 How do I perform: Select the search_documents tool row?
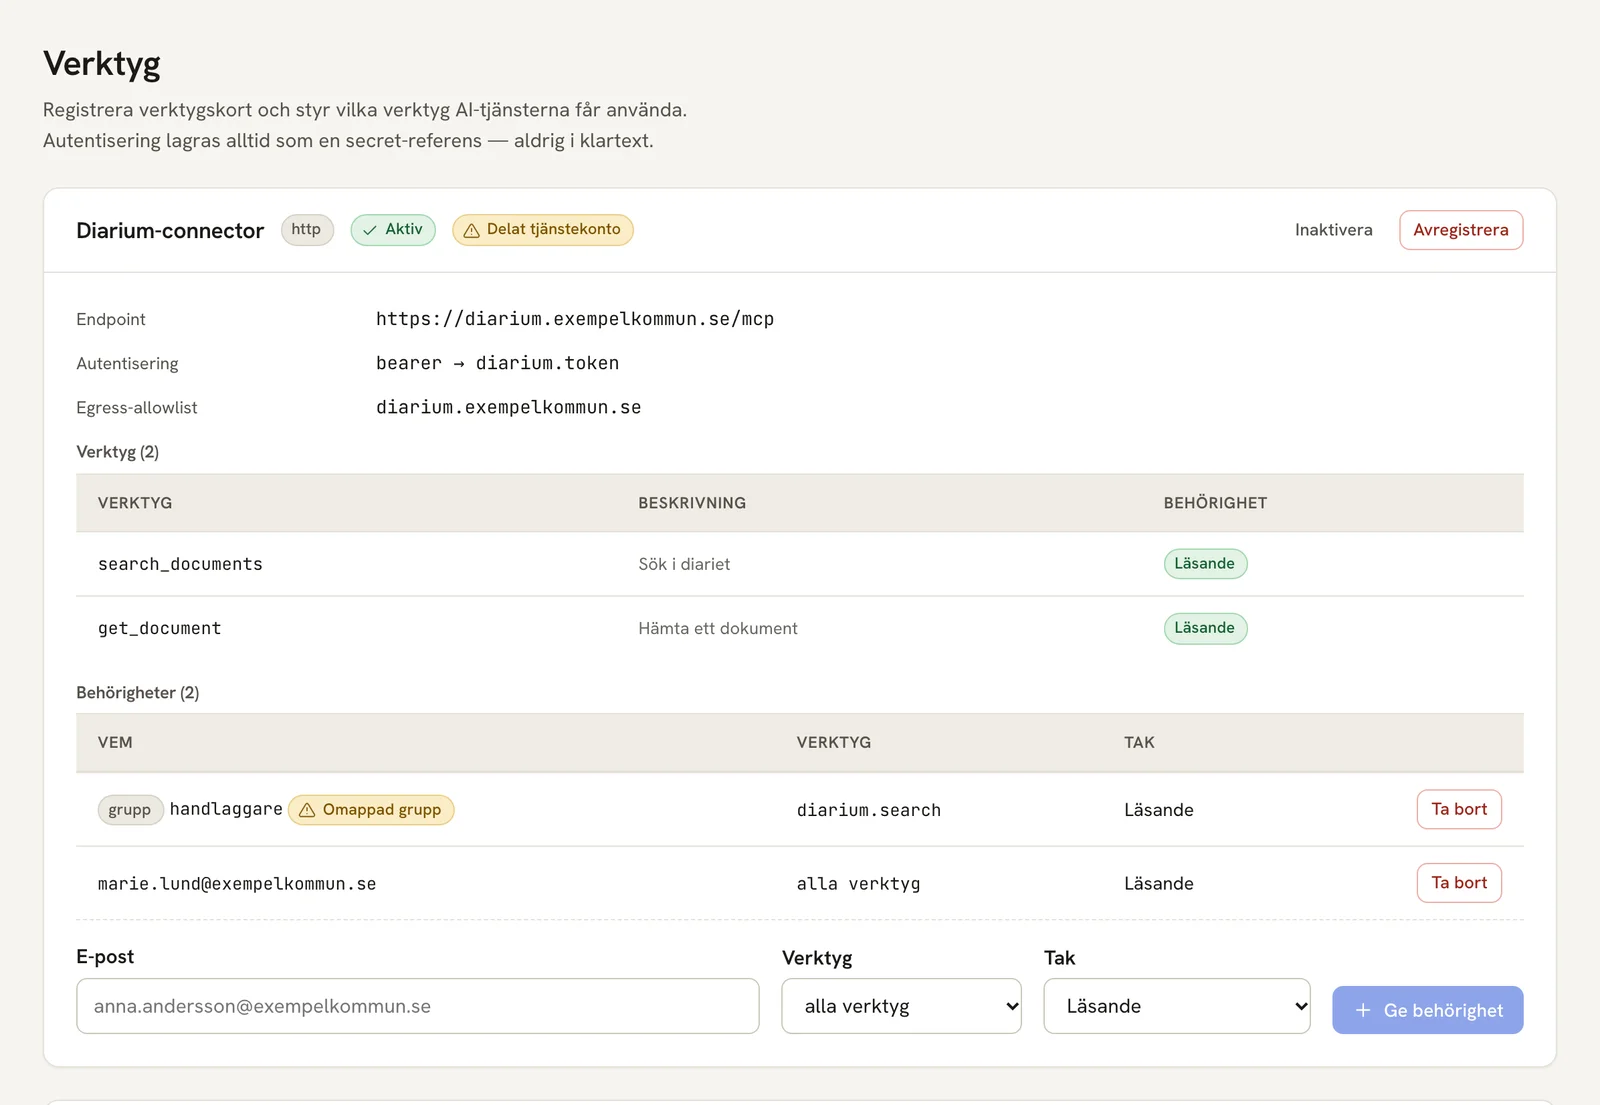tap(800, 564)
